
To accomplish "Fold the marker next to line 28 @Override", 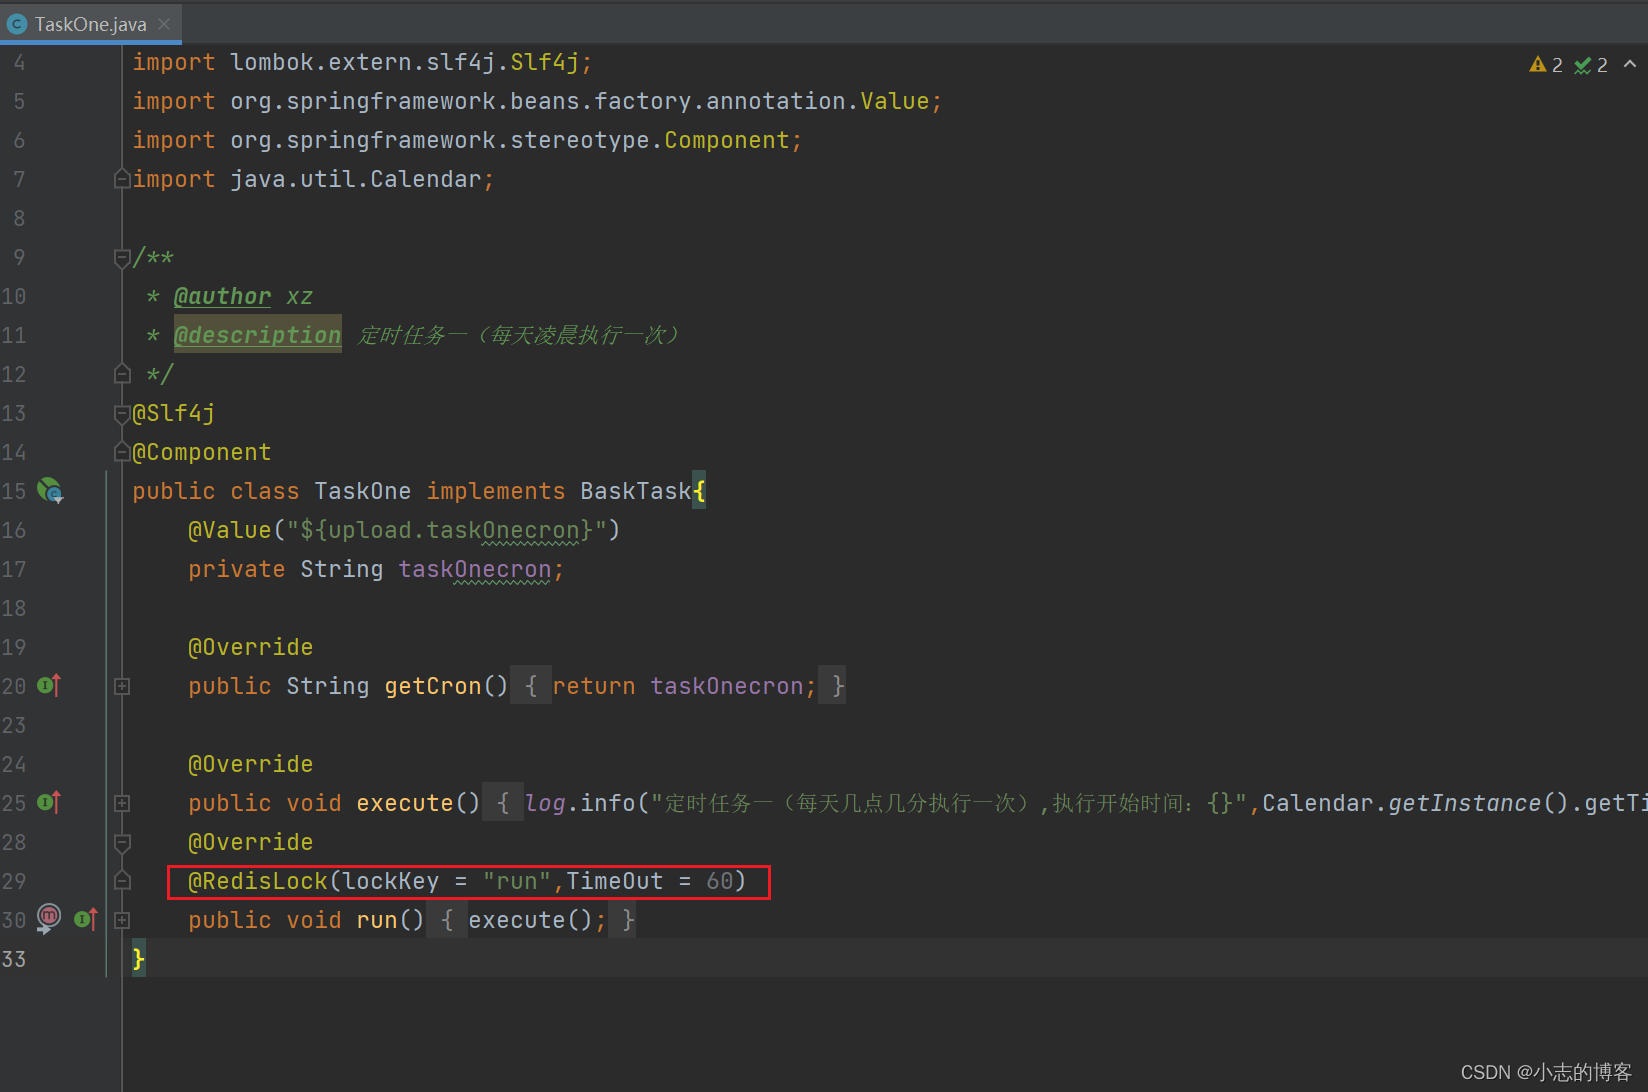I will 122,842.
